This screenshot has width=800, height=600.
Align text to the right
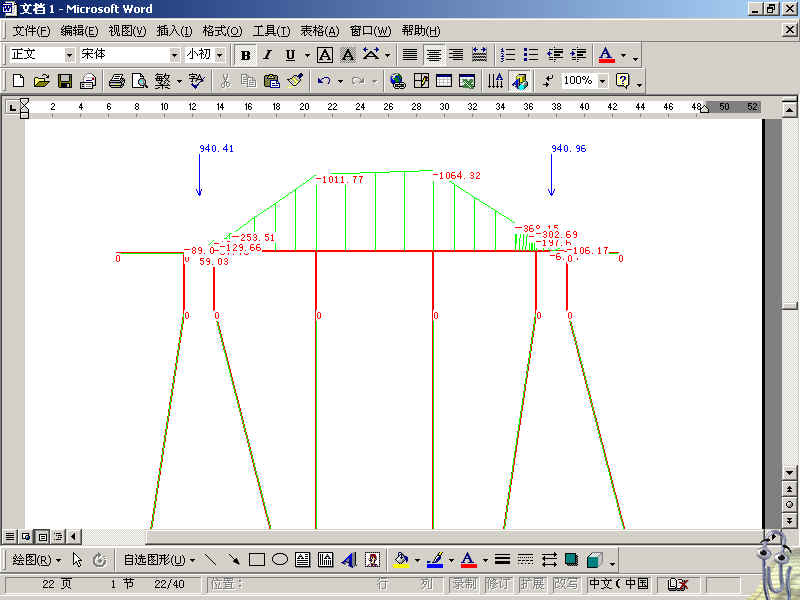click(456, 55)
